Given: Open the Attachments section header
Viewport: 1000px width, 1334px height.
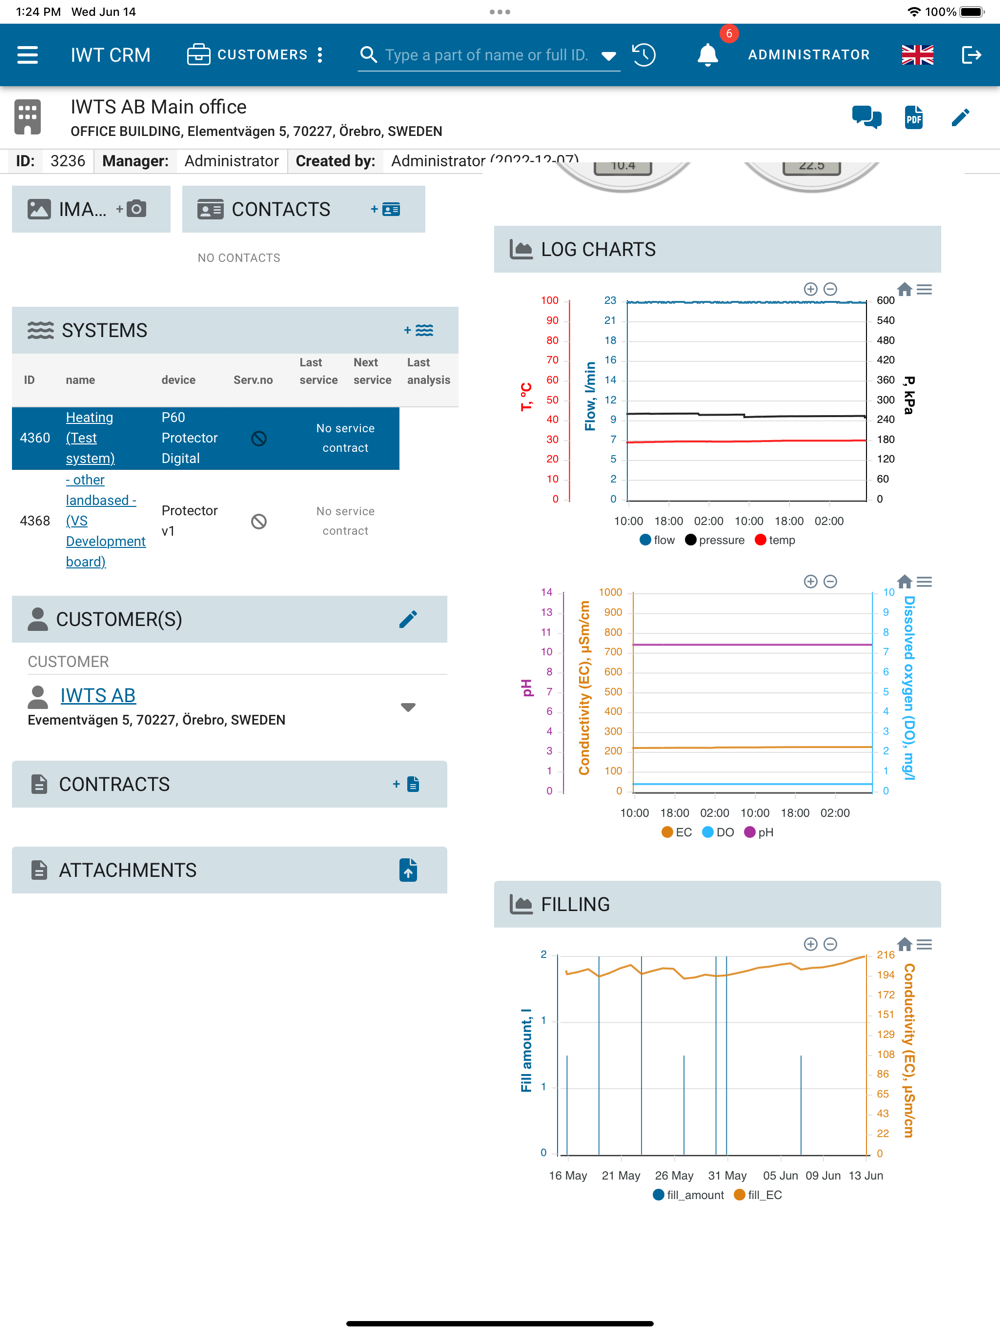Looking at the screenshot, I should (229, 870).
